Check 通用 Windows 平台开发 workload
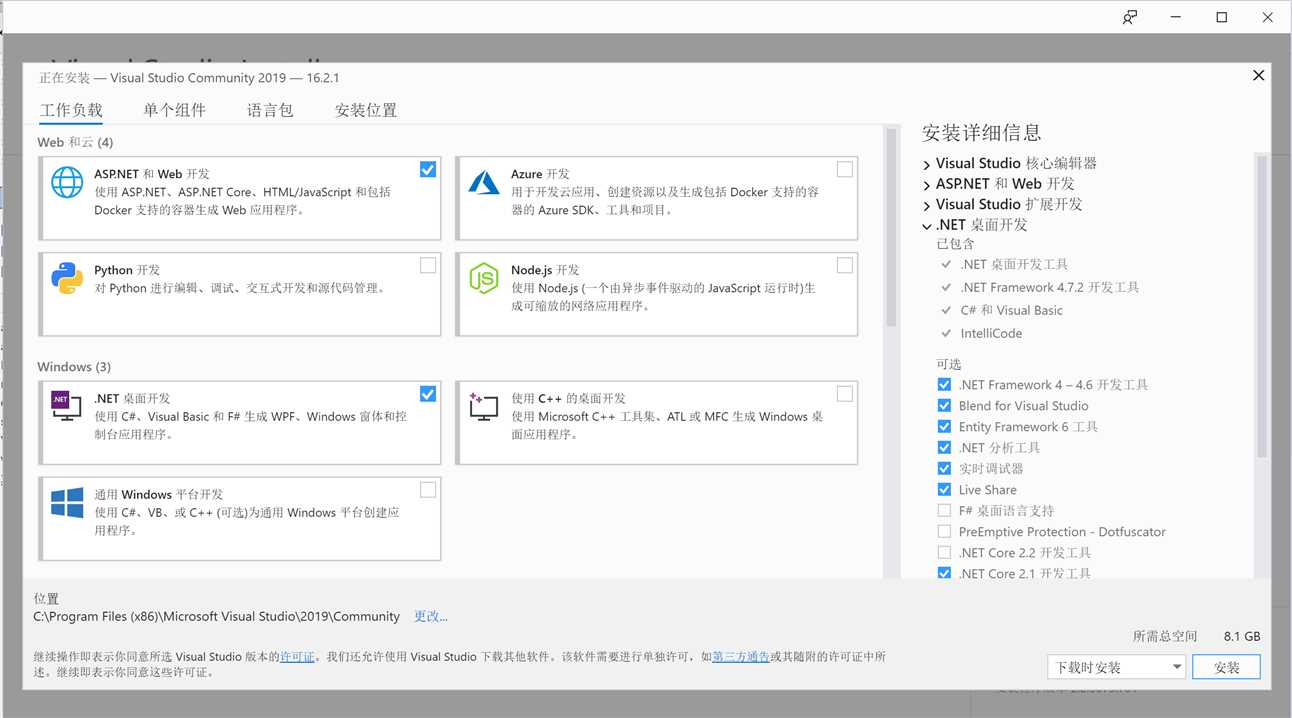This screenshot has width=1292, height=718. coord(428,489)
